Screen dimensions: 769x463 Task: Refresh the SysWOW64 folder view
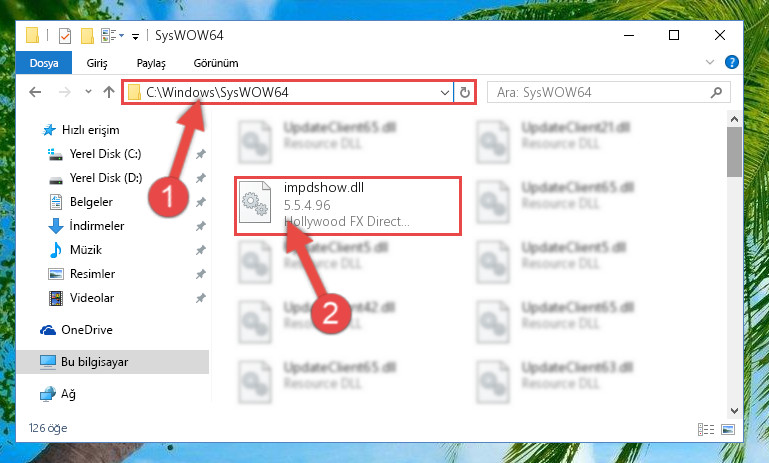click(x=464, y=92)
